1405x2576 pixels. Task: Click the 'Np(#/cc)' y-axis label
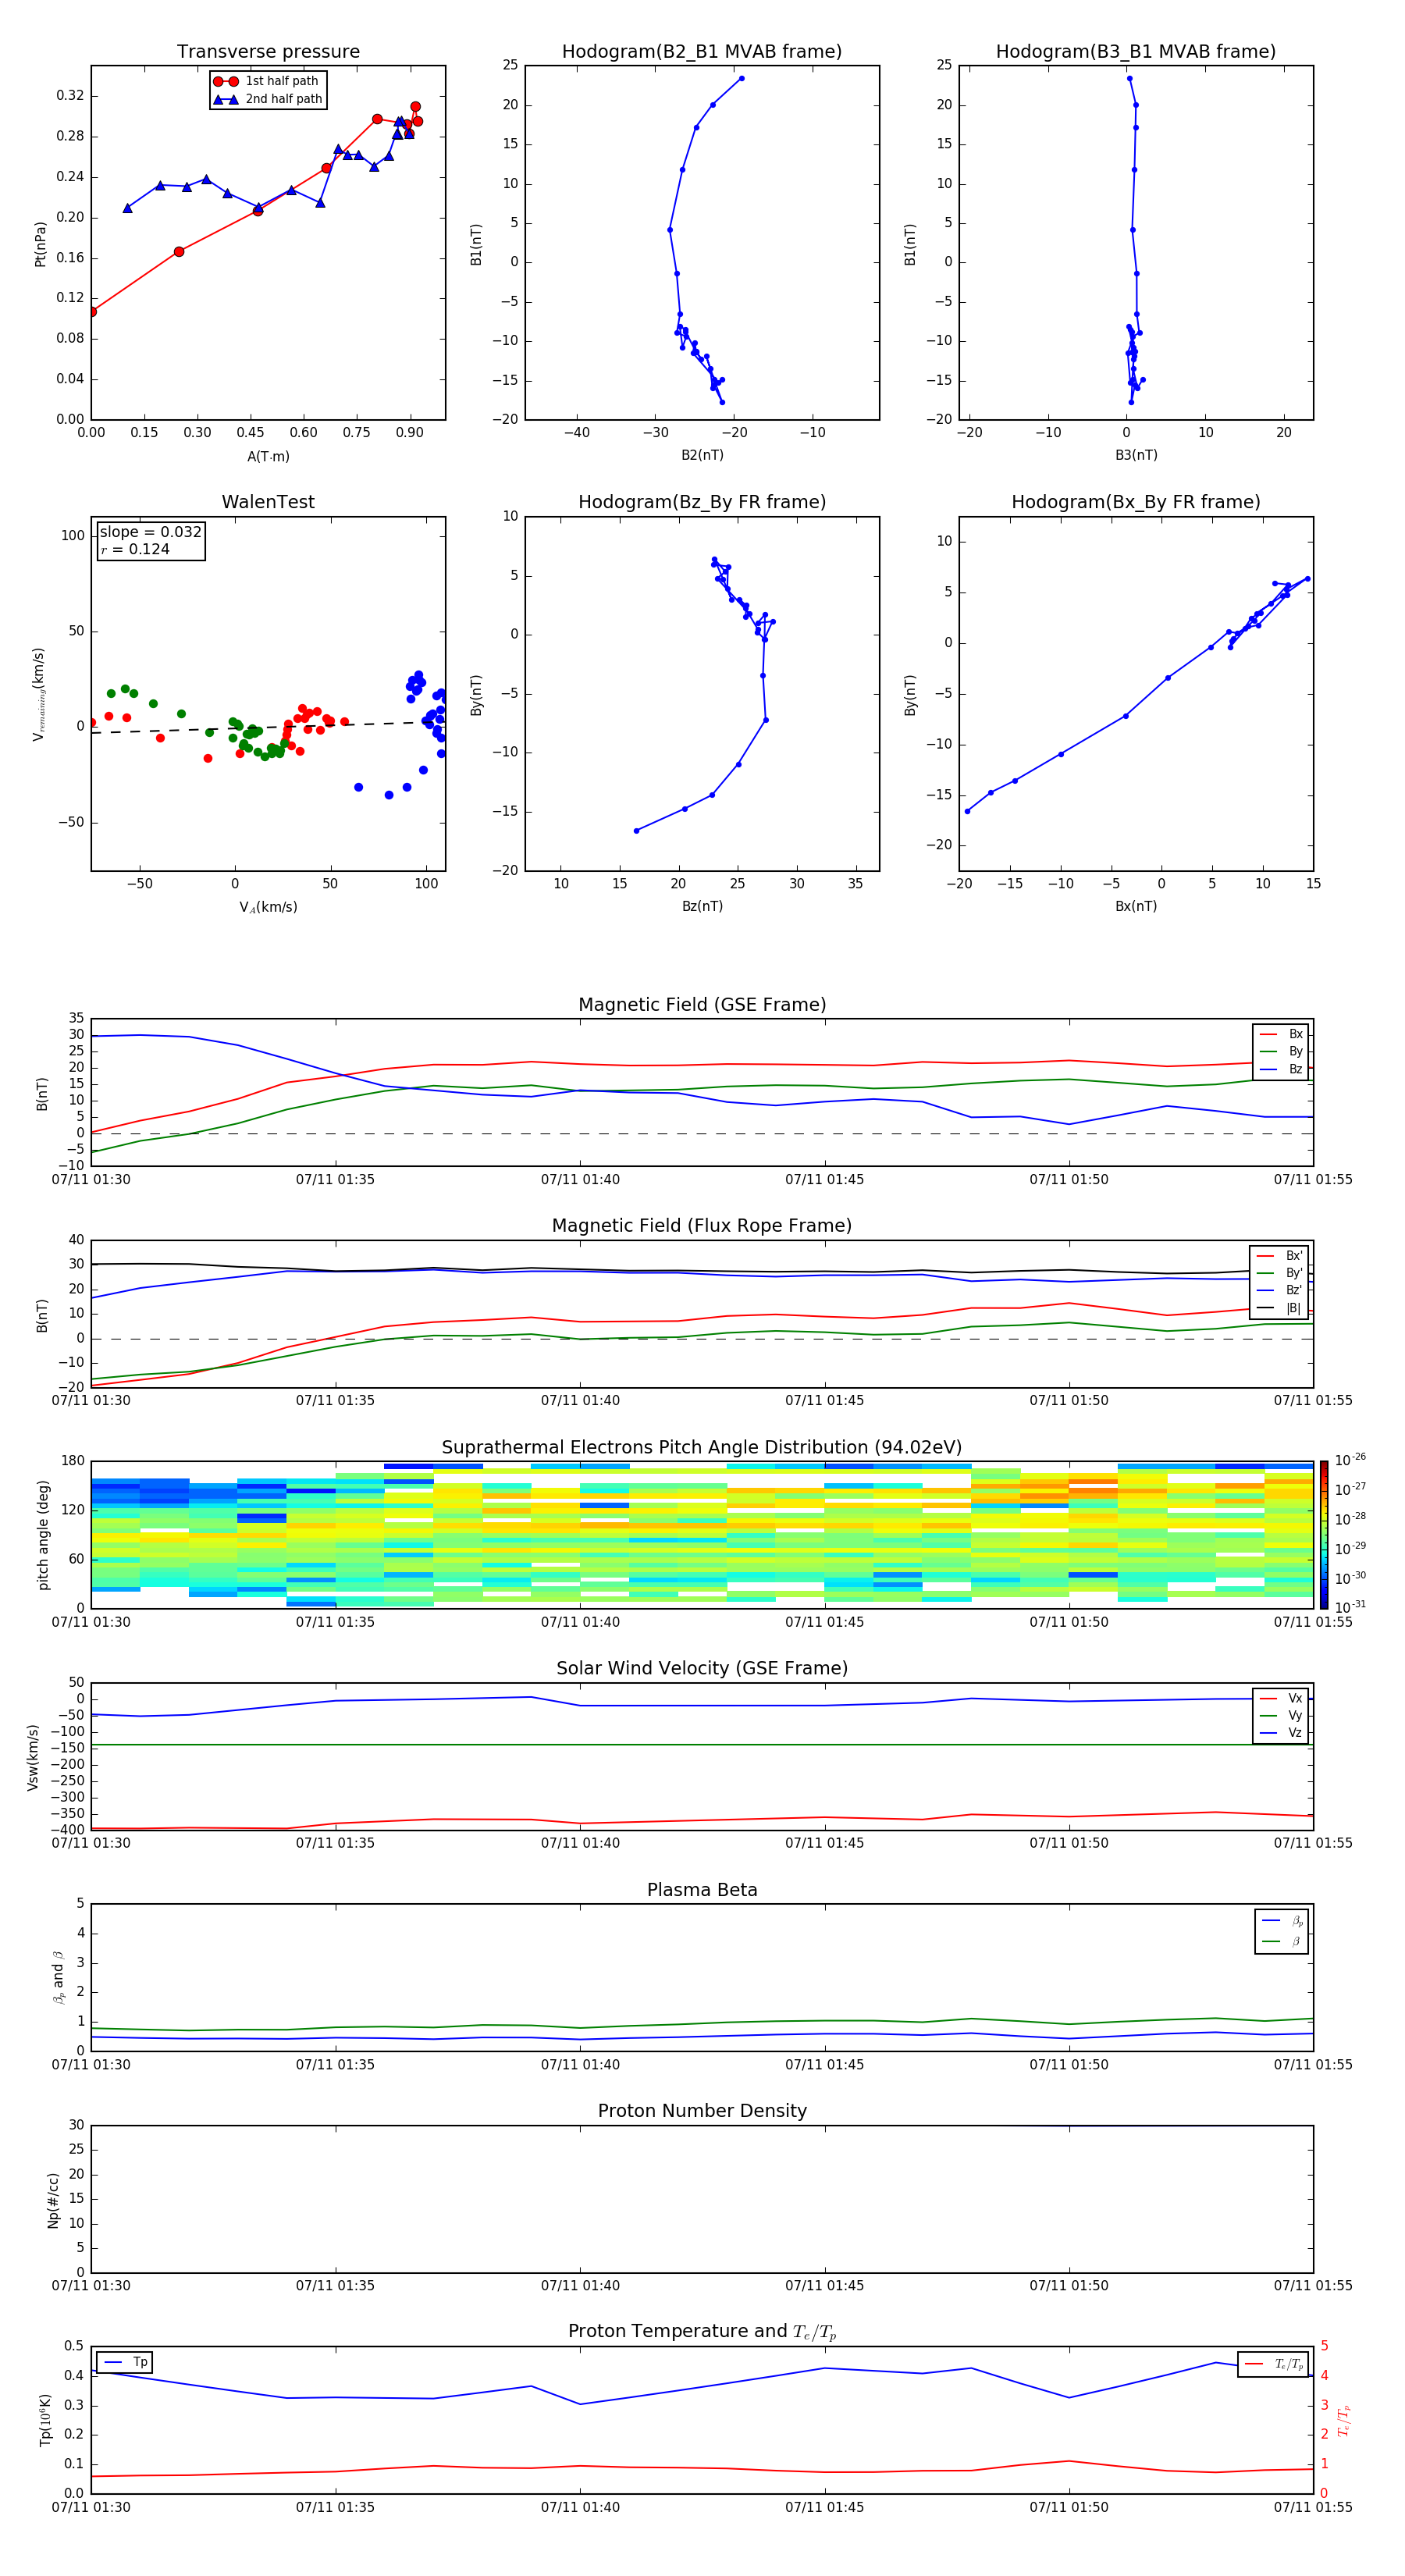click(53, 2200)
